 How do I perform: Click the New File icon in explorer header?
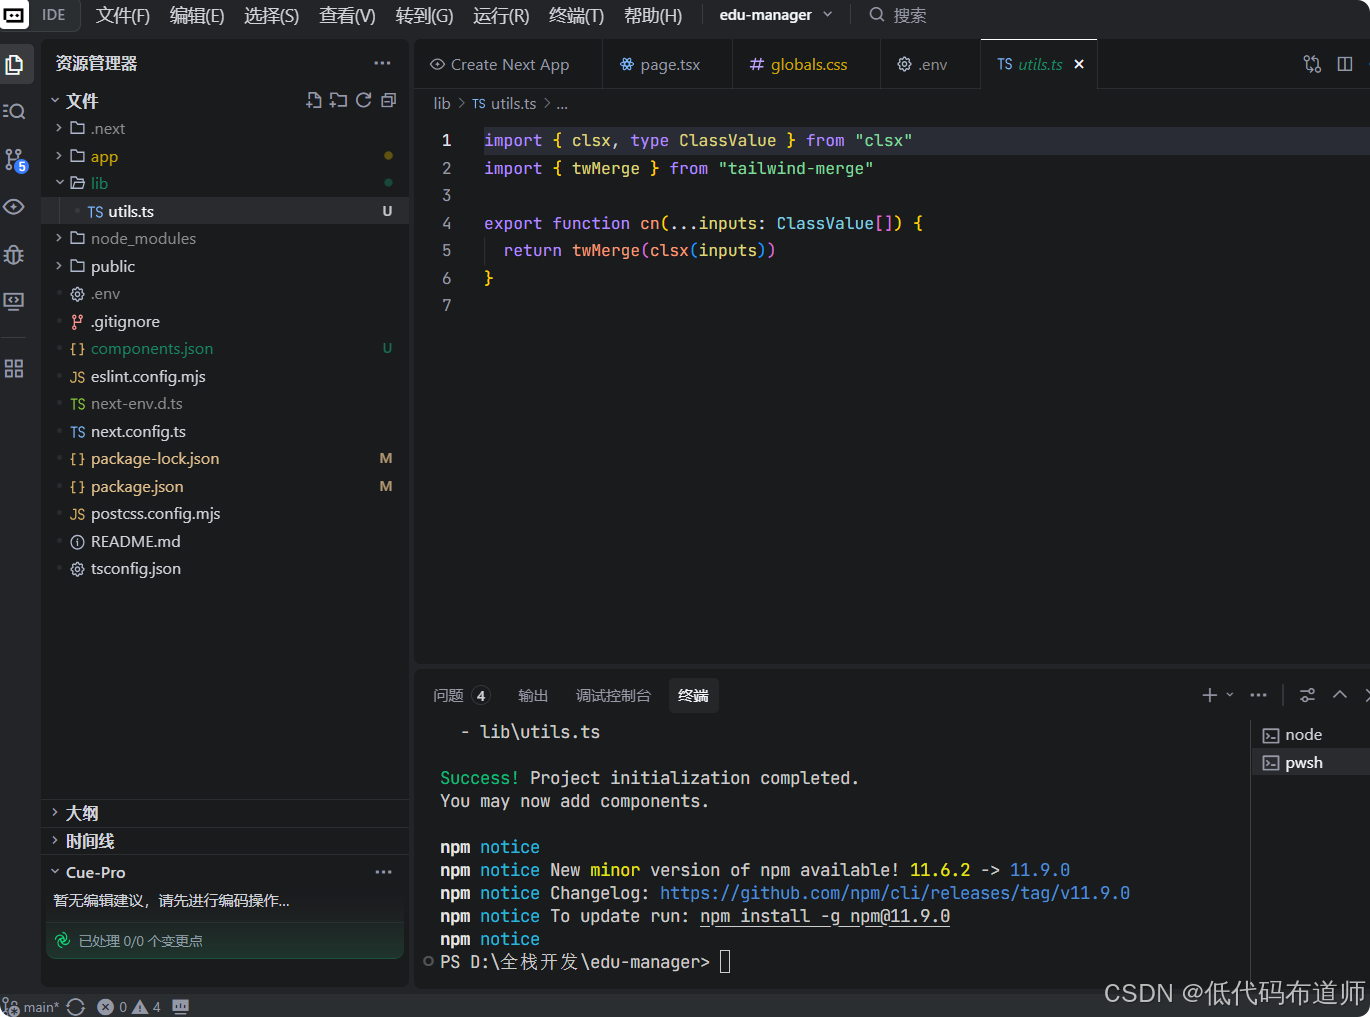[314, 100]
